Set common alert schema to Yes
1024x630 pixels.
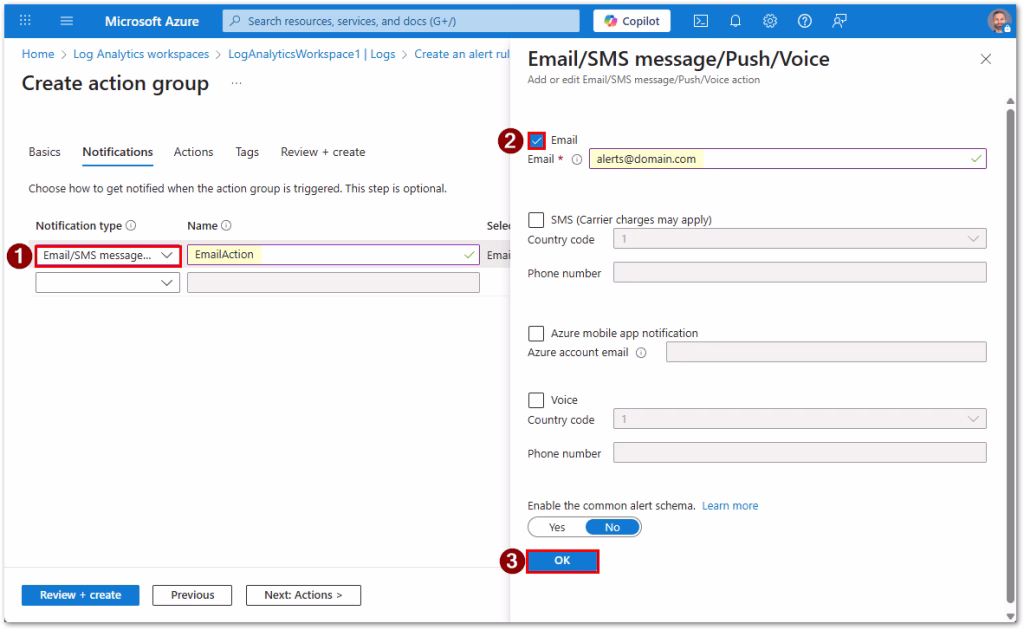coord(557,527)
